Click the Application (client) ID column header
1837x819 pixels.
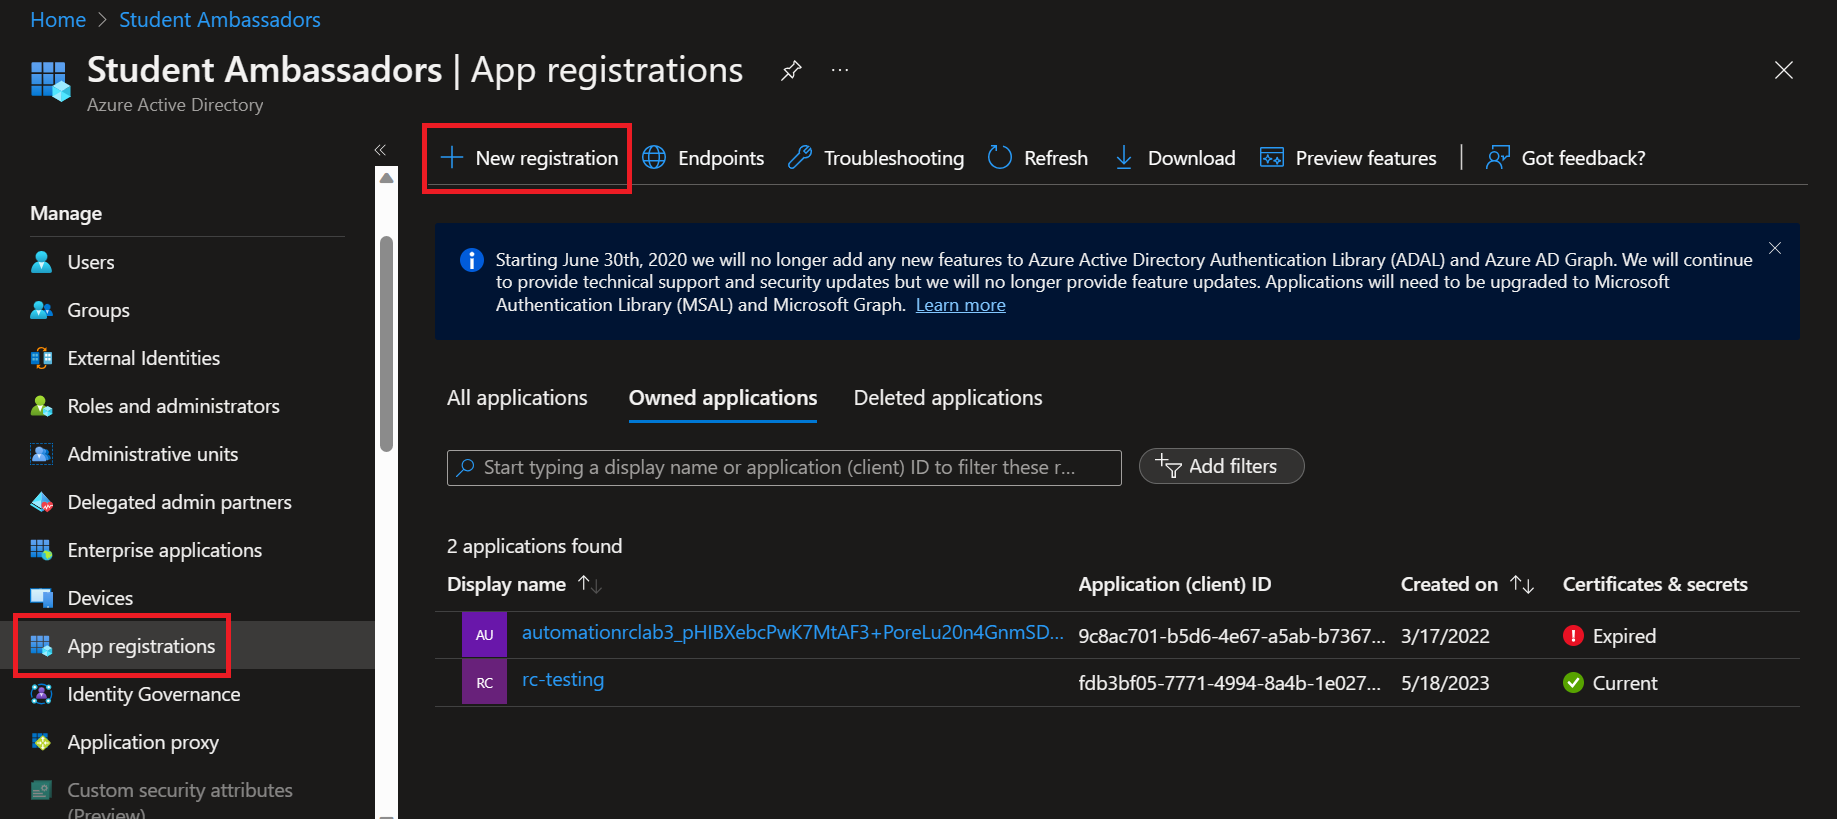1175,584
